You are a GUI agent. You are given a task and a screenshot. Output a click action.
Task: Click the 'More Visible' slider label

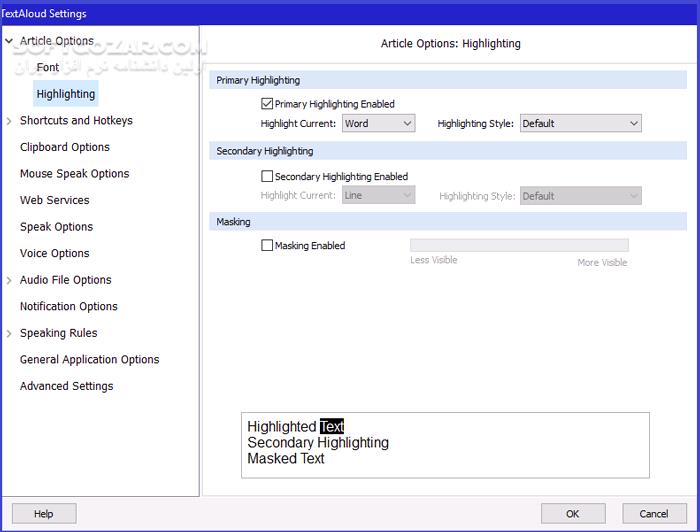(602, 262)
